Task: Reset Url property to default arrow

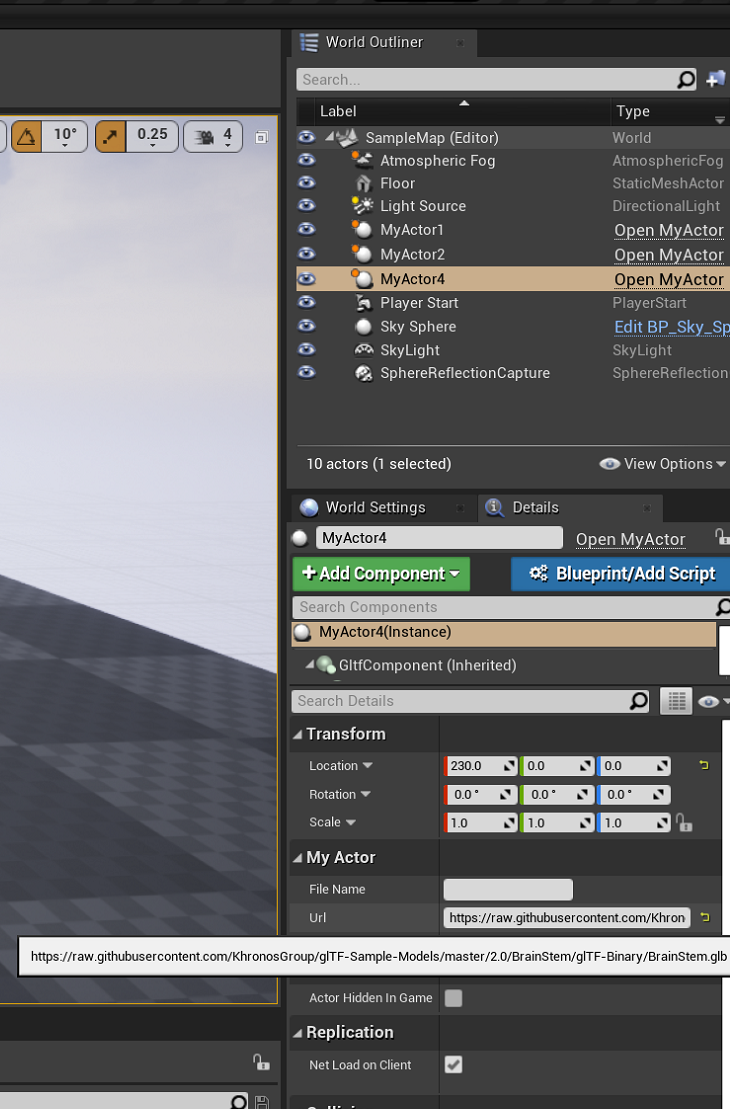Action: tap(704, 917)
